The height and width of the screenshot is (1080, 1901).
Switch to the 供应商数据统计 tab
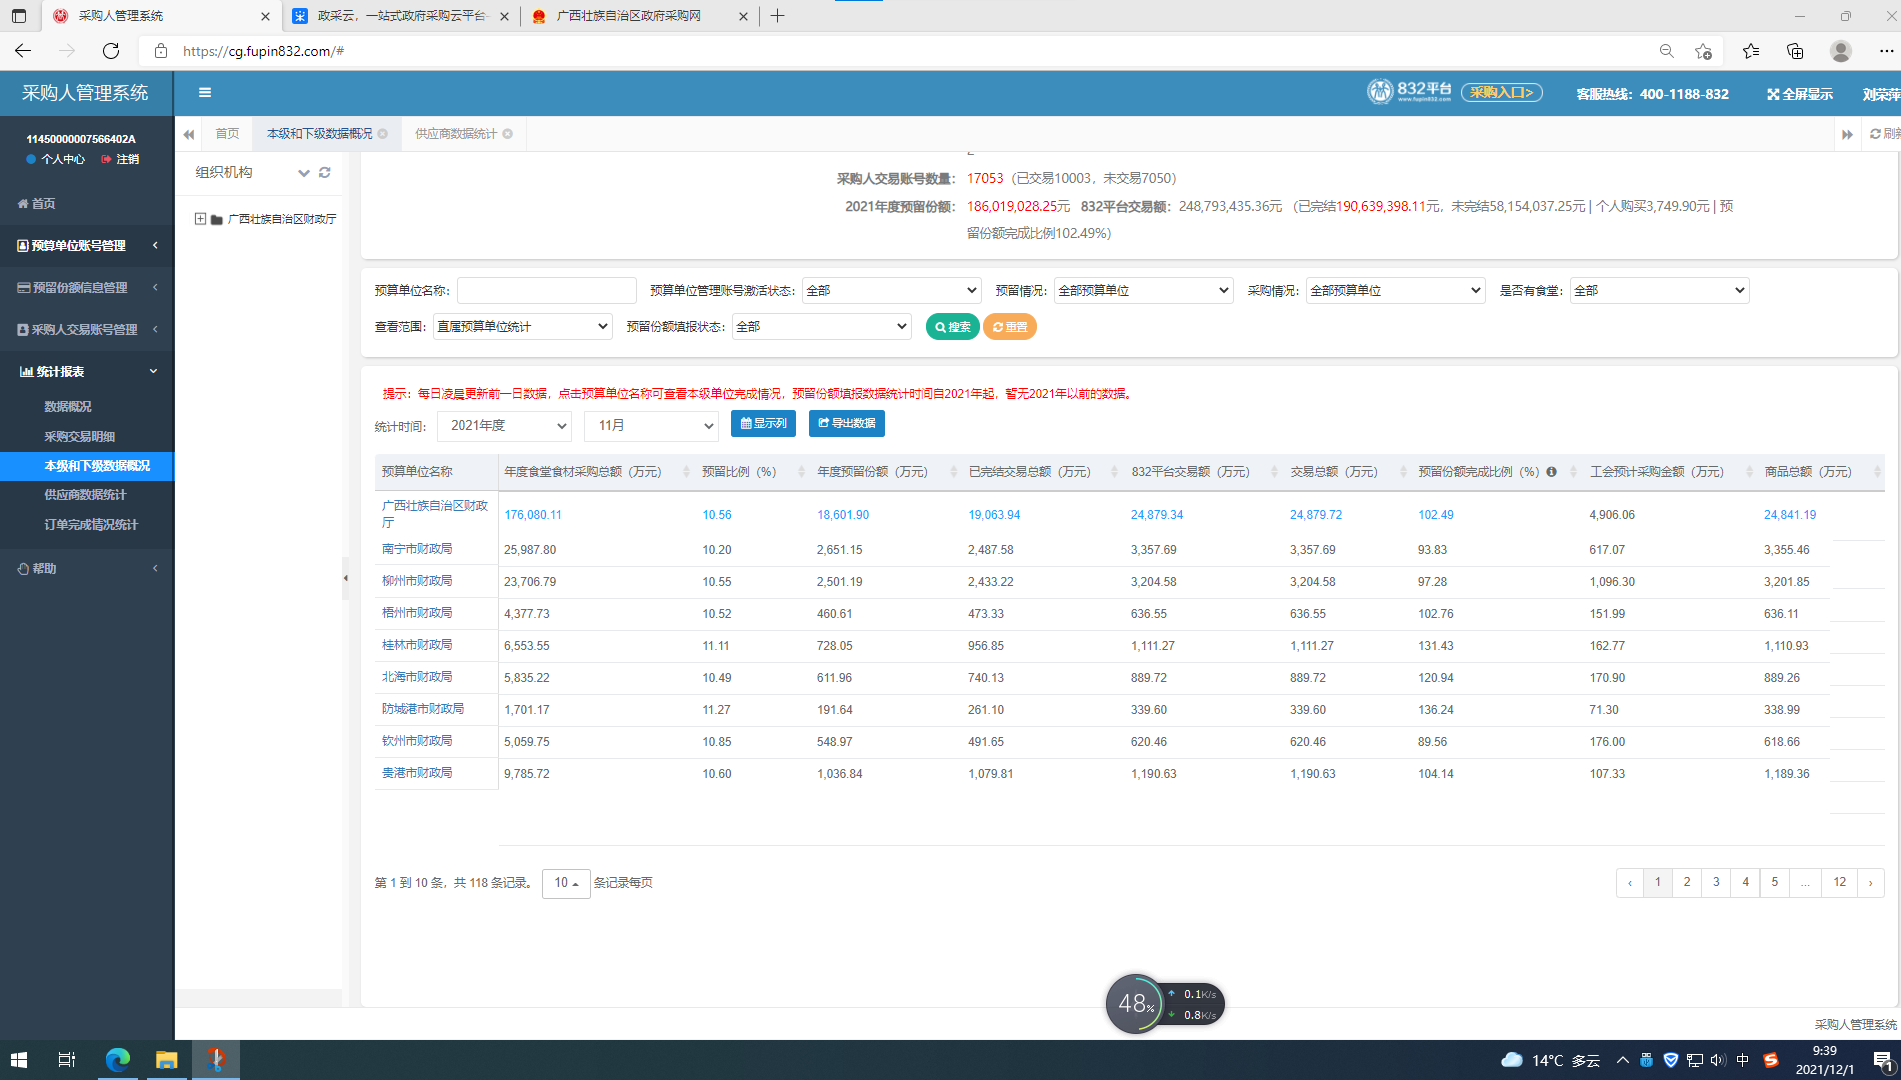[455, 133]
